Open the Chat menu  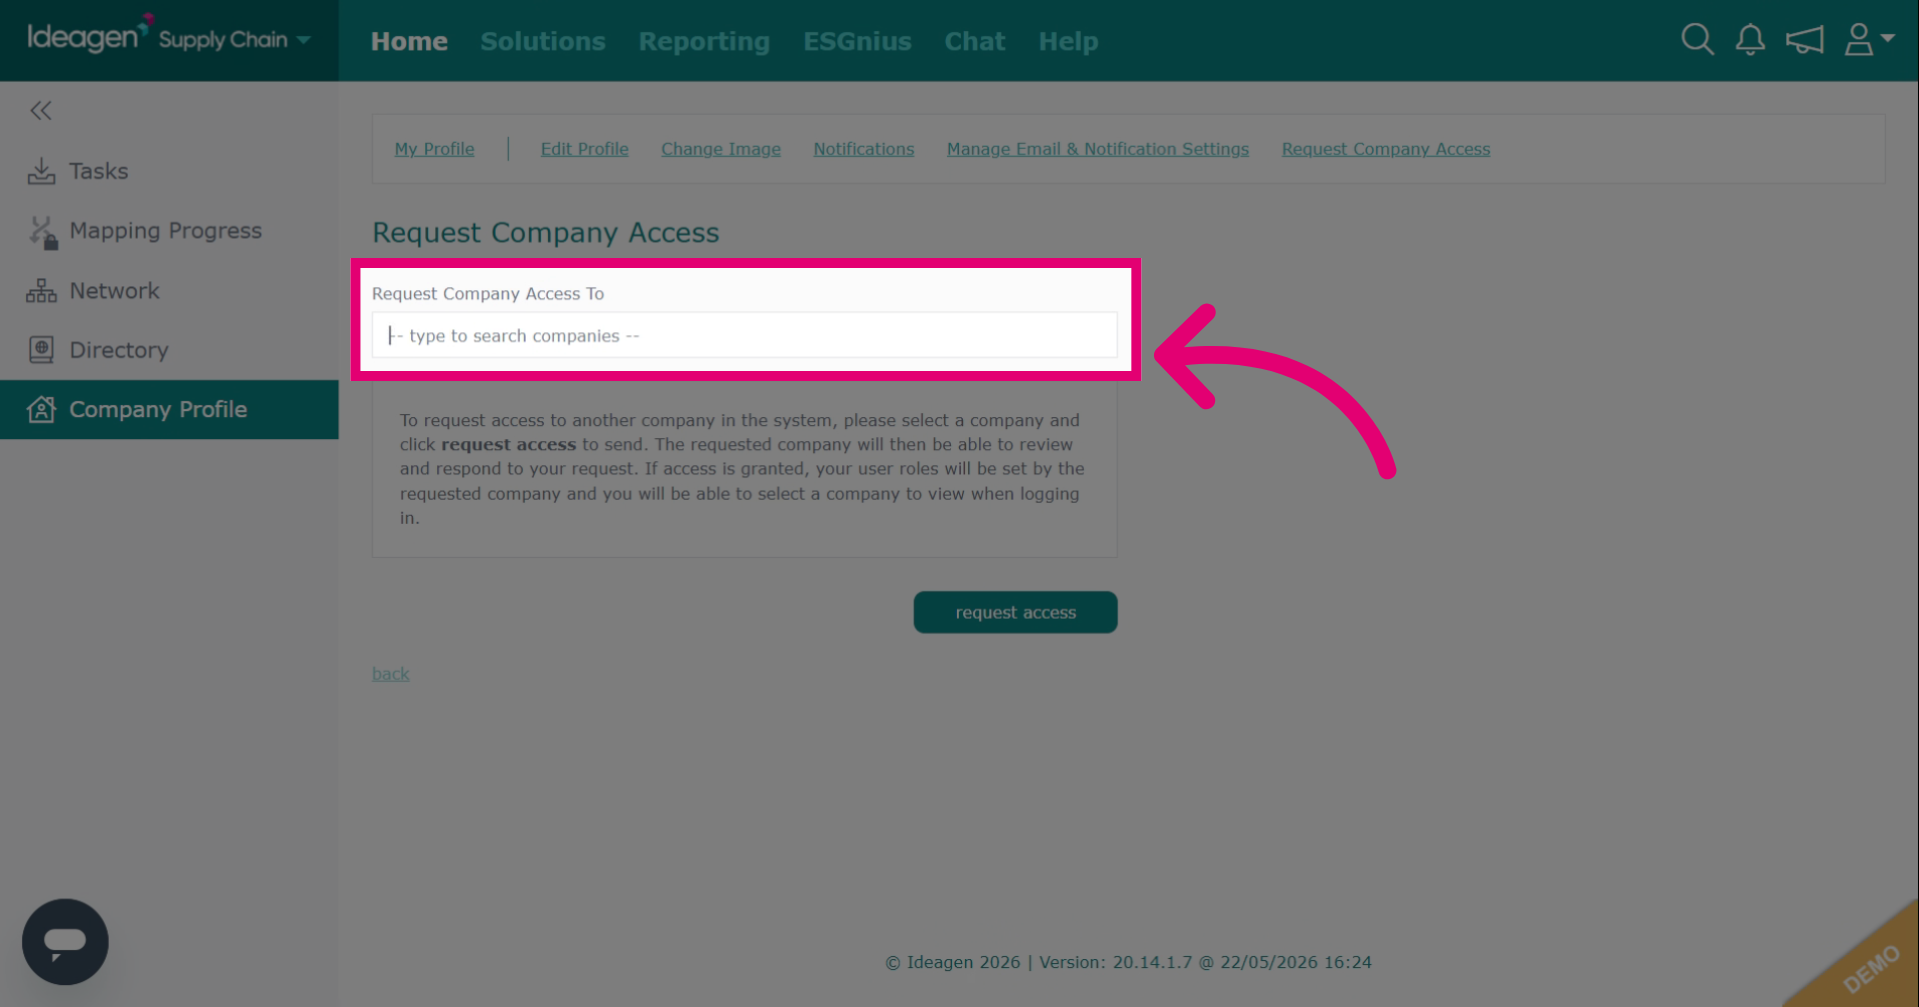click(x=975, y=41)
